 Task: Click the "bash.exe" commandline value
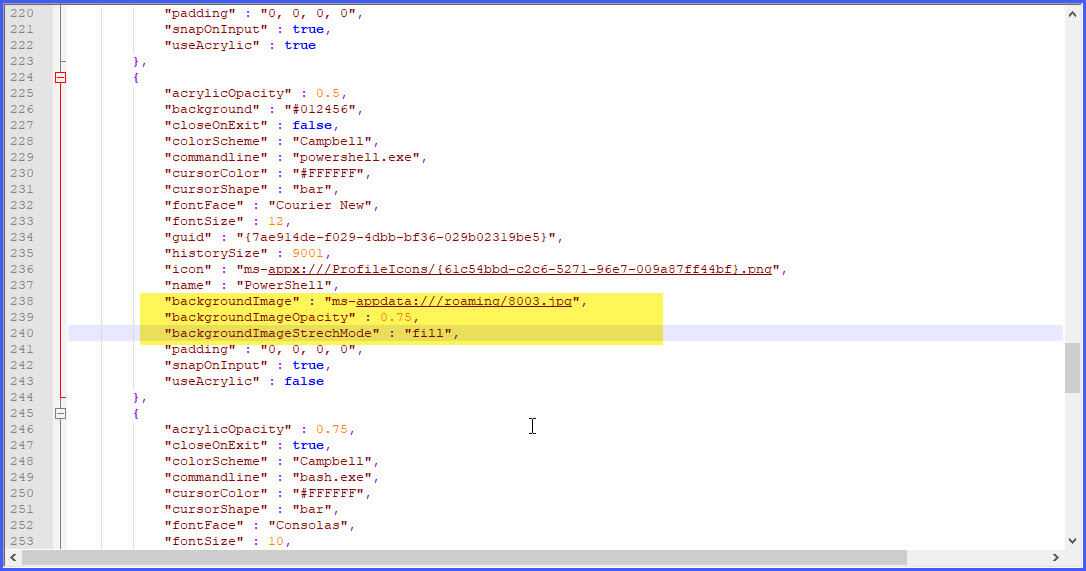pos(335,477)
